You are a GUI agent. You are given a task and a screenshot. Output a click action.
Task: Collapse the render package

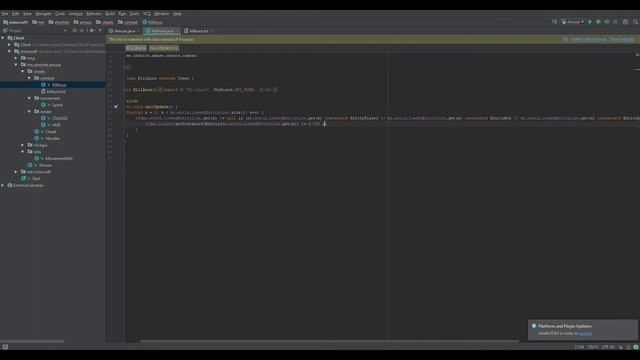pyautogui.click(x=29, y=111)
